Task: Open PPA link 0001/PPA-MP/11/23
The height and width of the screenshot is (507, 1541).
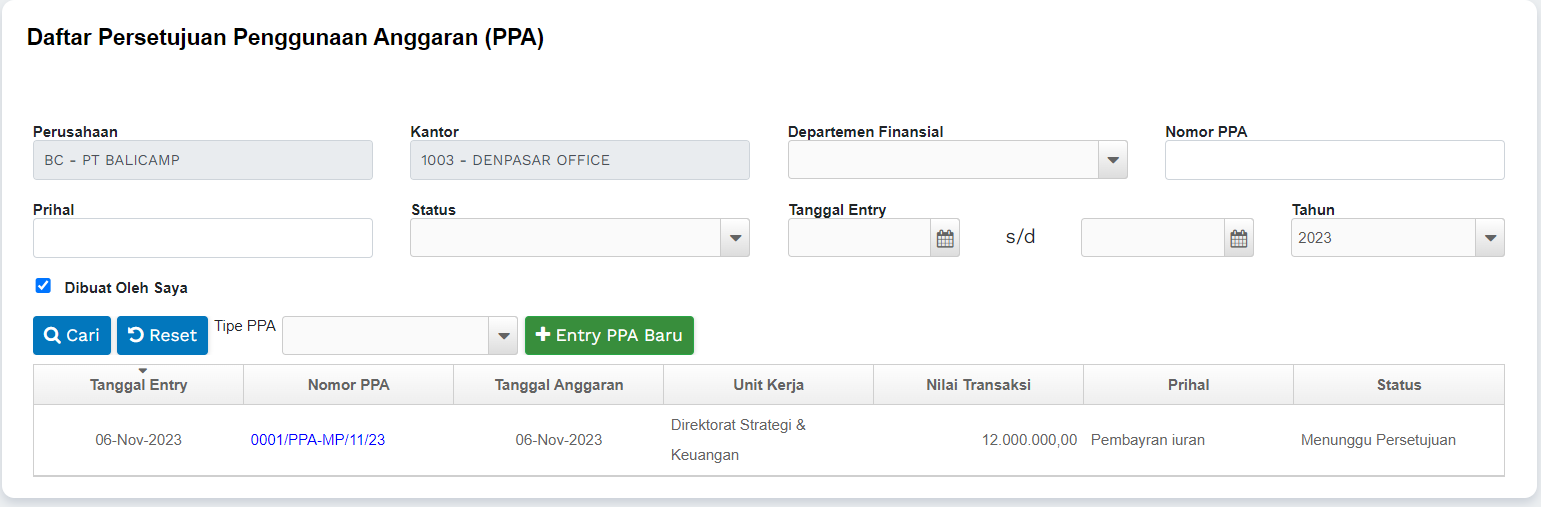Action: 318,440
